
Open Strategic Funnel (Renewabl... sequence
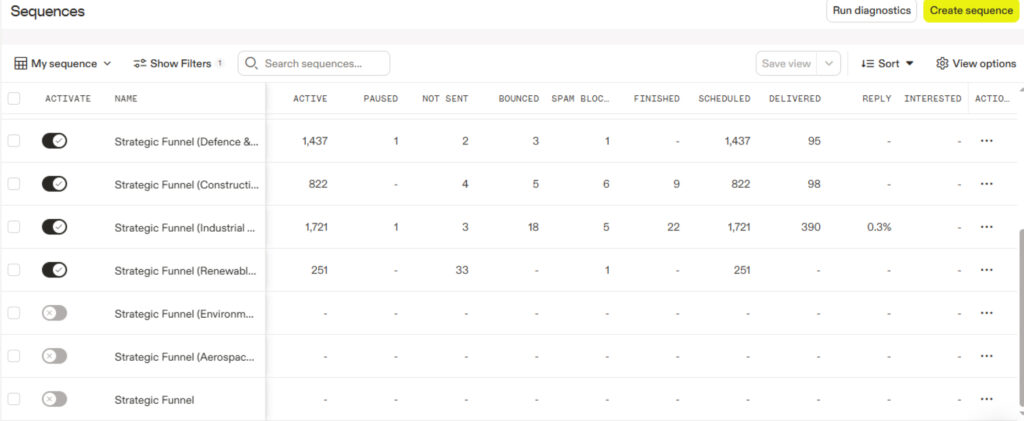pos(185,270)
